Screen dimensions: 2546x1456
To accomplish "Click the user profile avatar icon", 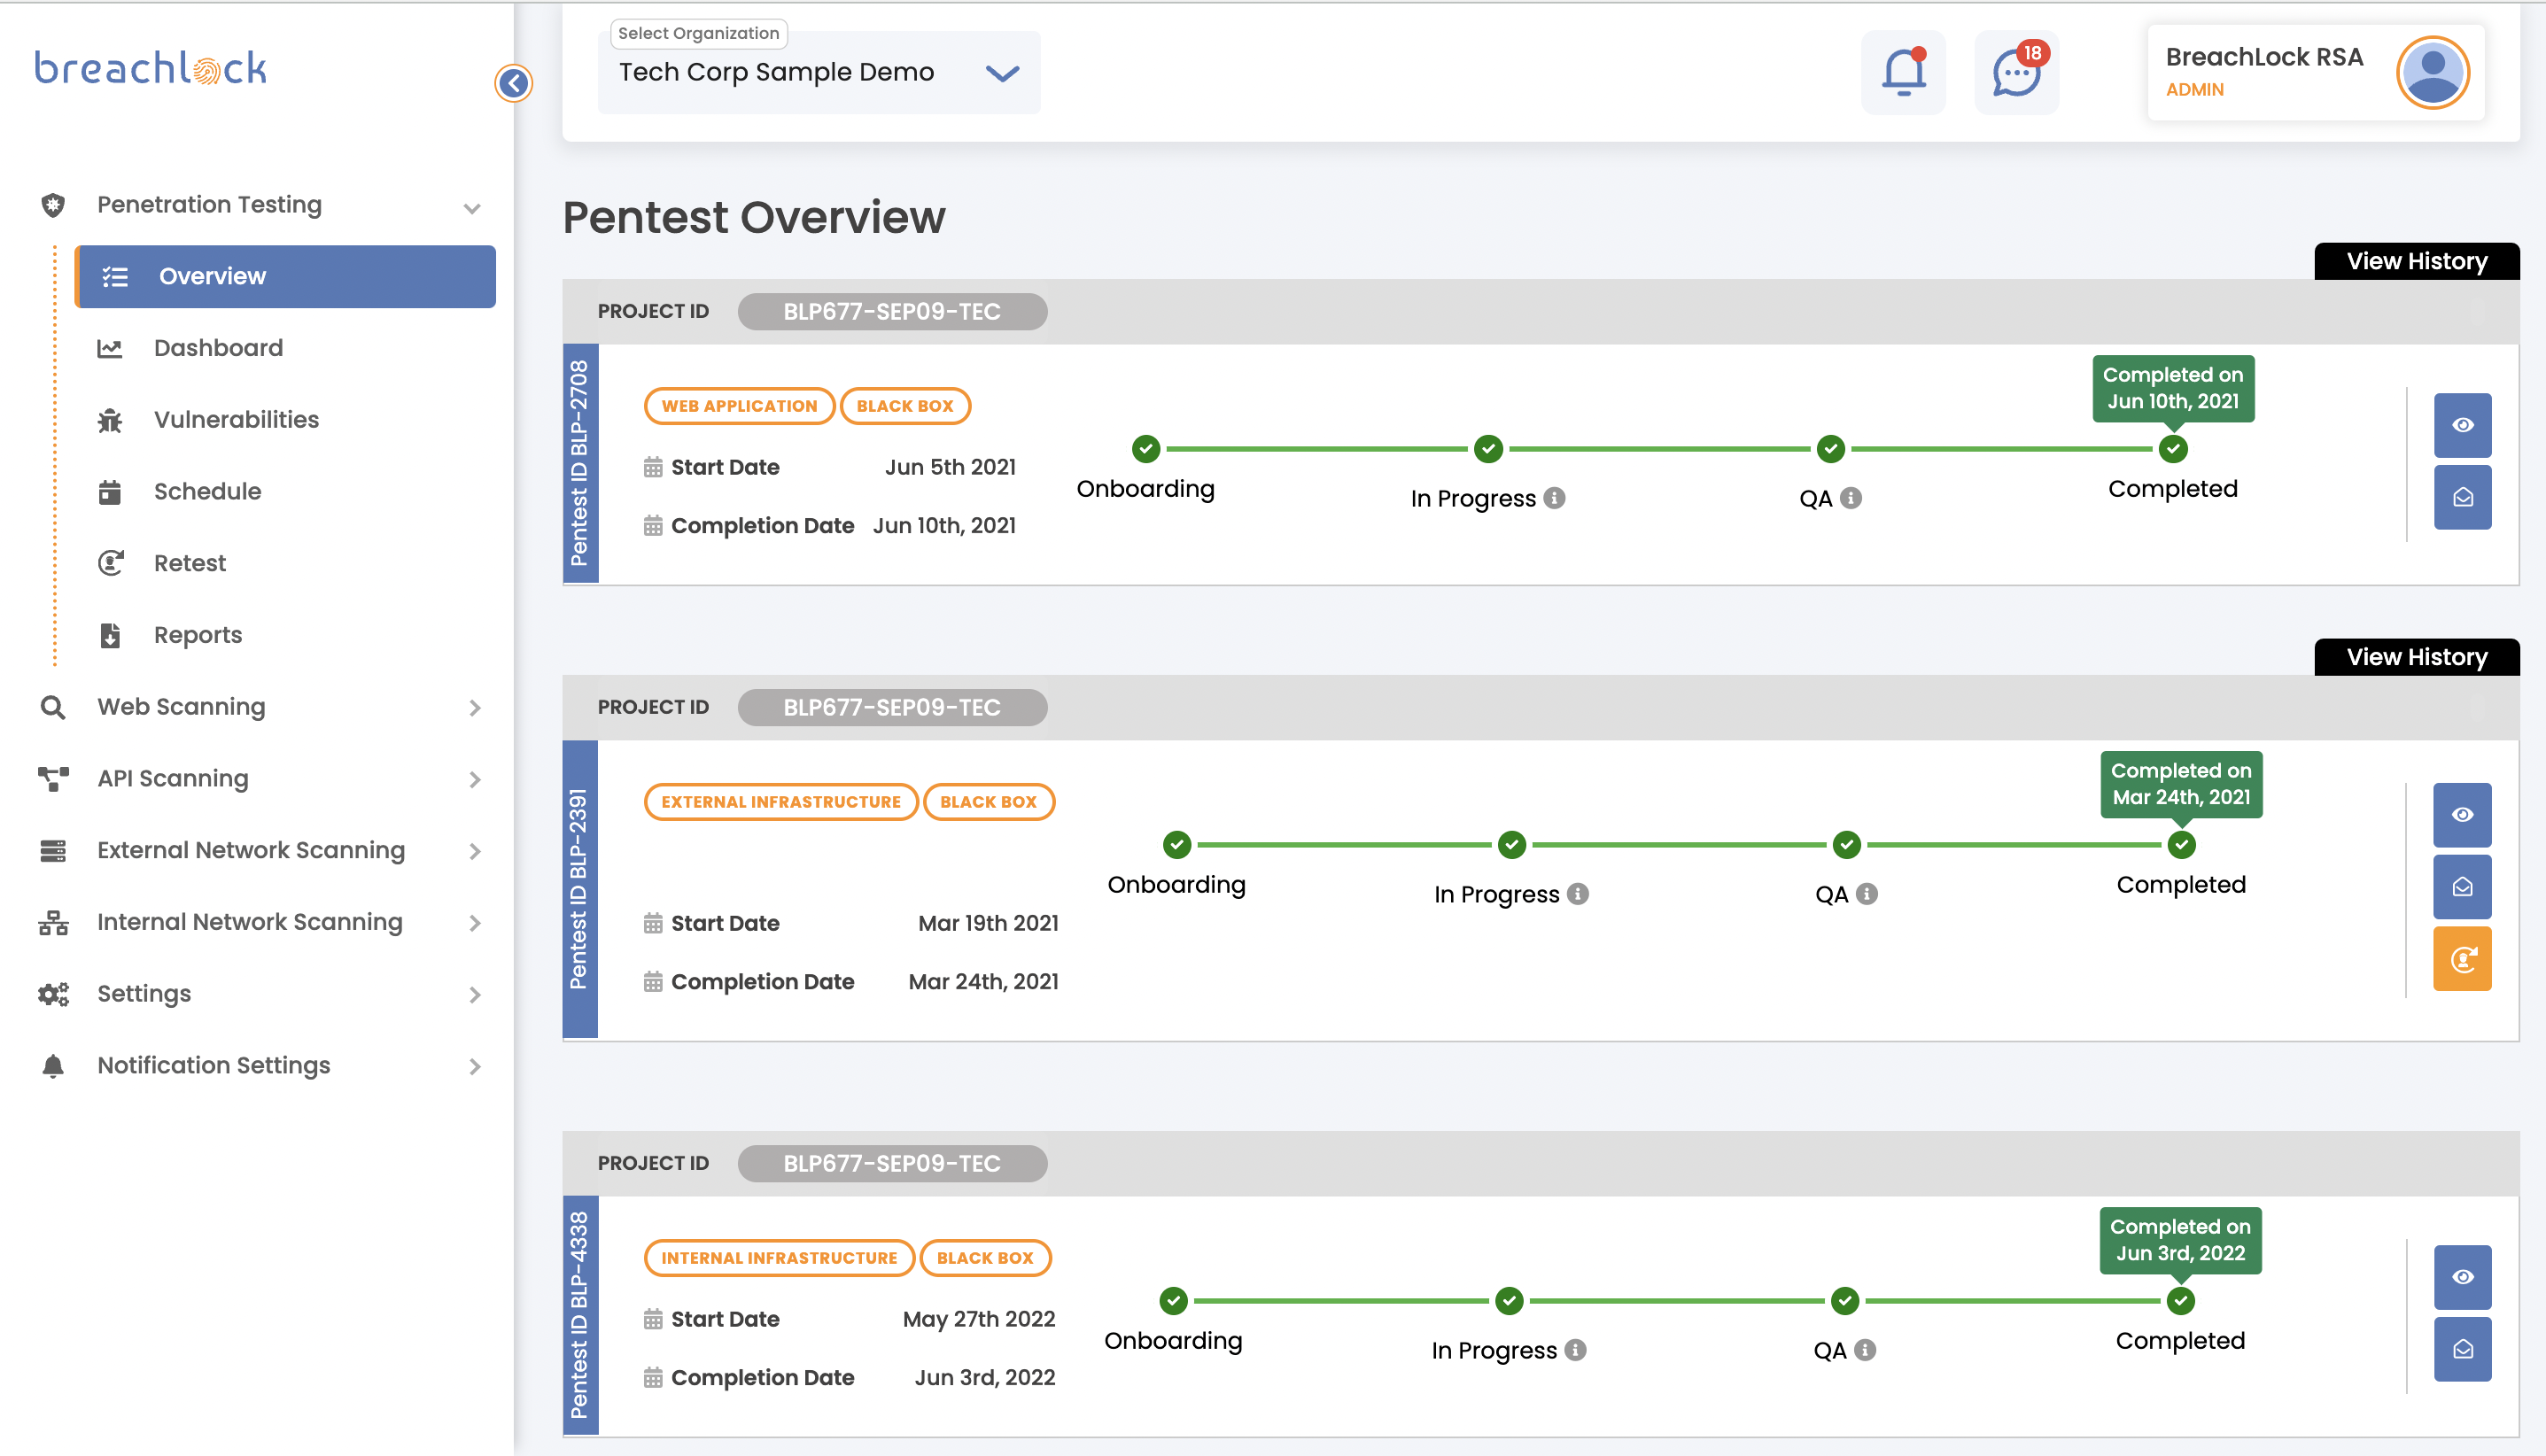I will click(x=2432, y=72).
